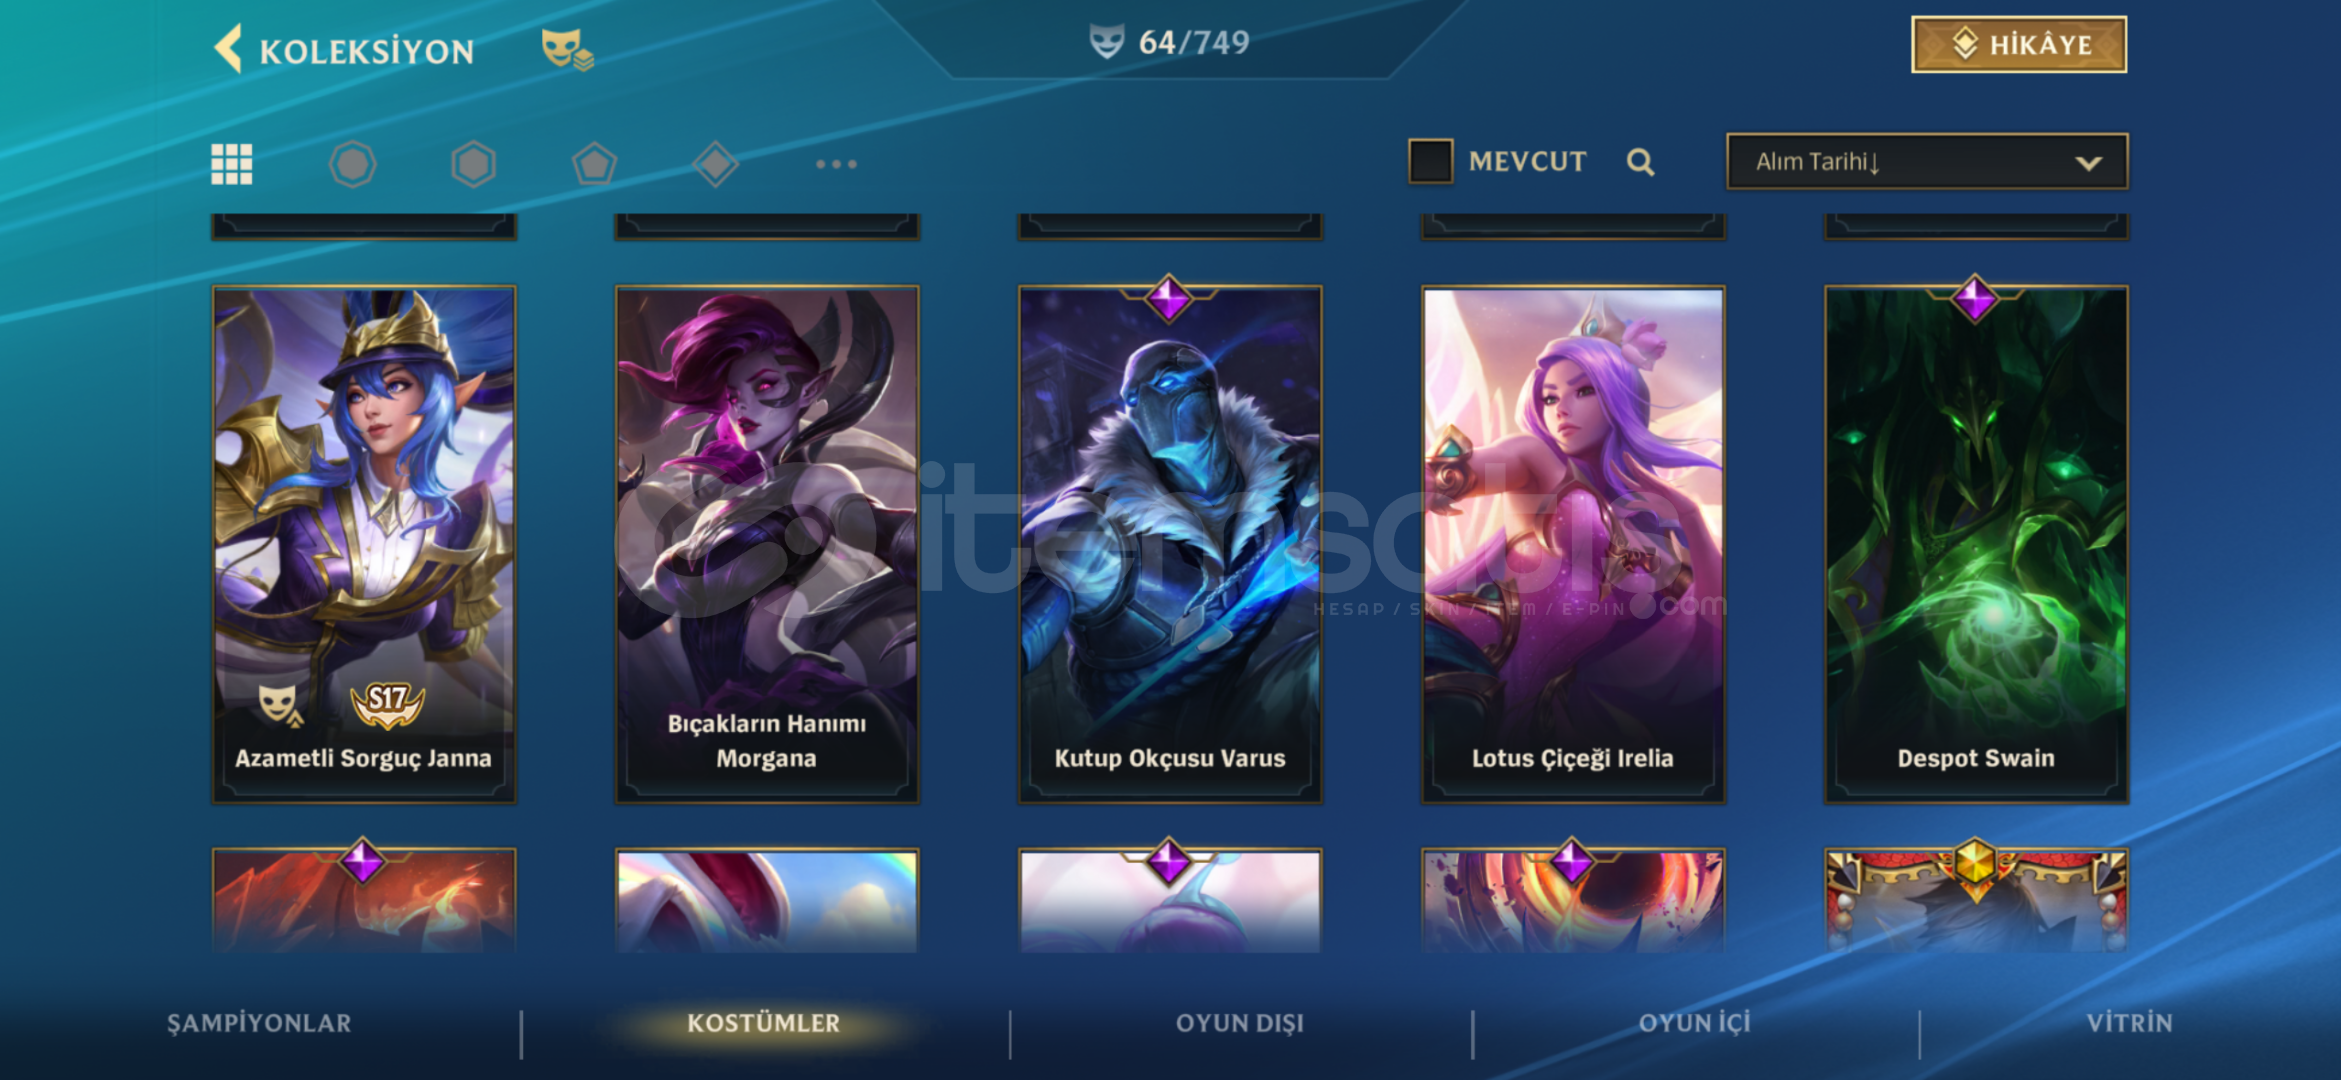Viewport: 2341px width, 1080px height.
Task: Select the first hexagon rarity filter
Action: (x=353, y=164)
